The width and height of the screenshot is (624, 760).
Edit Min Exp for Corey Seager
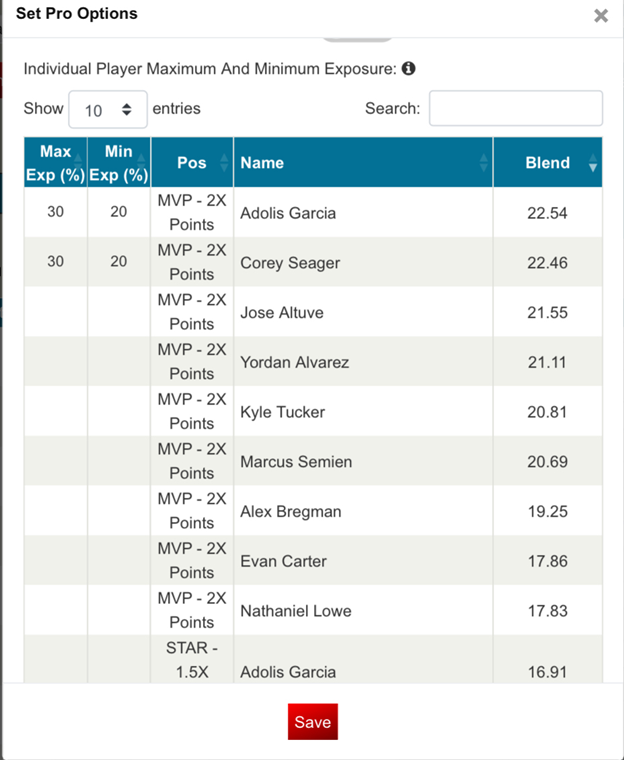pyautogui.click(x=118, y=262)
